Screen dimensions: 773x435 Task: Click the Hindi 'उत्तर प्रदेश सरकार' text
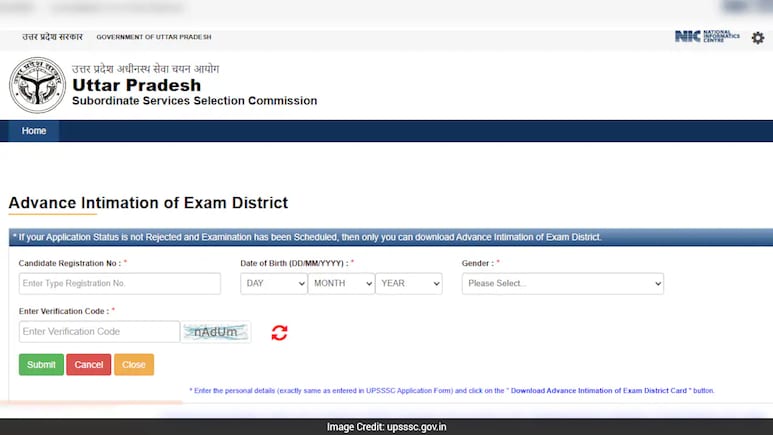pos(52,36)
